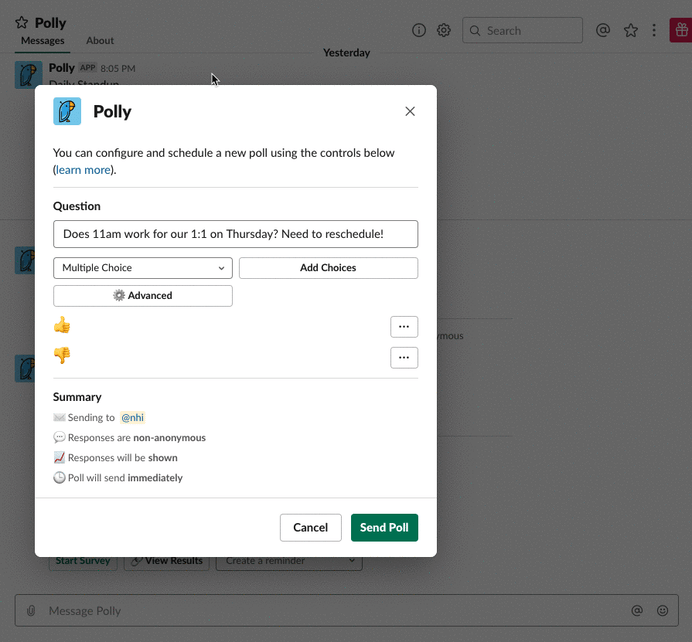This screenshot has height=642, width=692.
Task: Click the Yesterday date divider label
Action: tap(346, 53)
